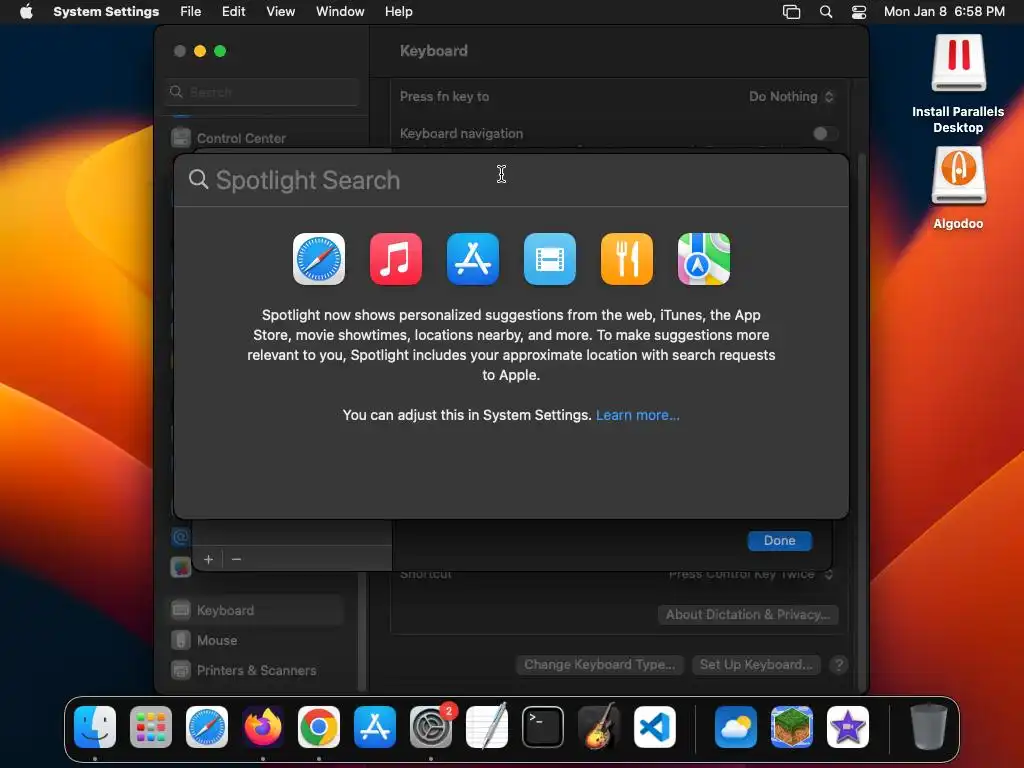Click the blue Done button
Screen dimensions: 1024x768
point(780,541)
